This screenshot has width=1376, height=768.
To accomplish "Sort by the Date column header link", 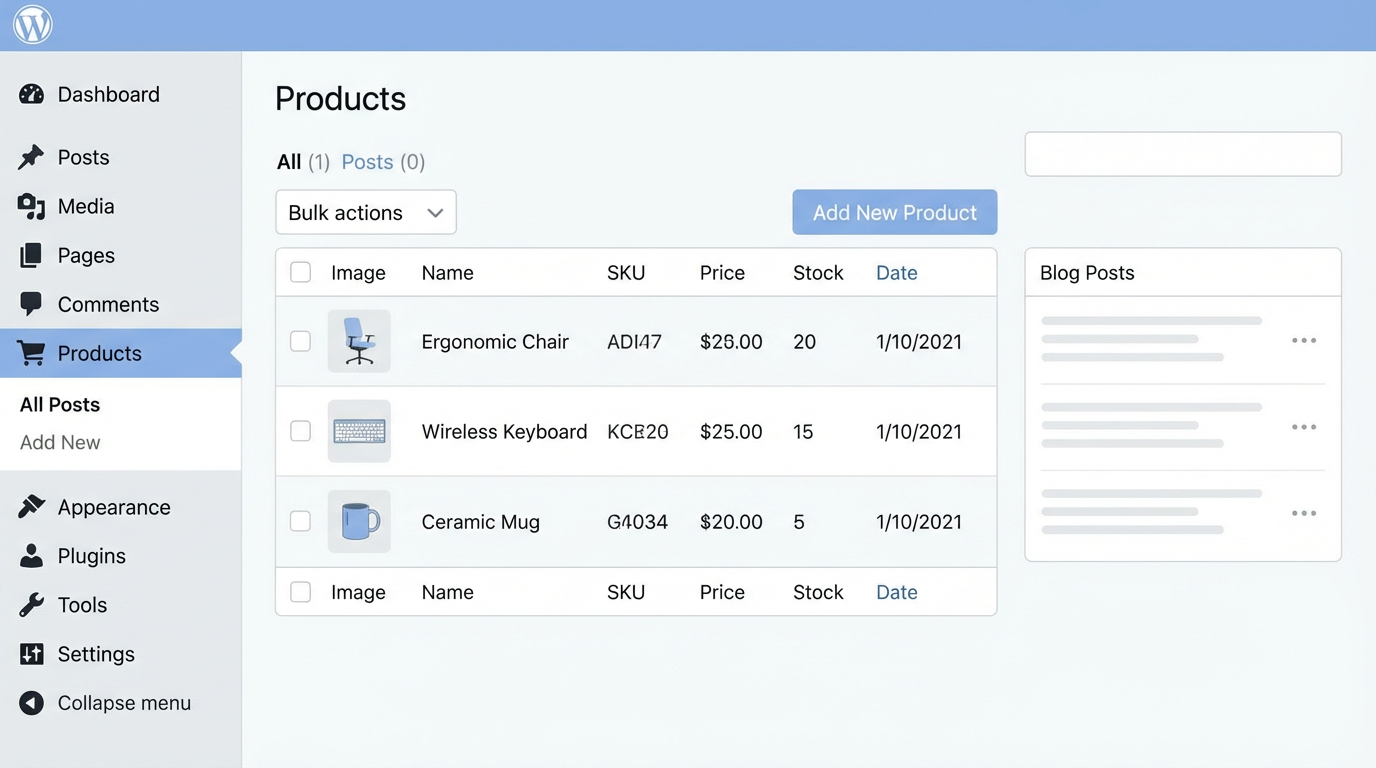I will [896, 273].
